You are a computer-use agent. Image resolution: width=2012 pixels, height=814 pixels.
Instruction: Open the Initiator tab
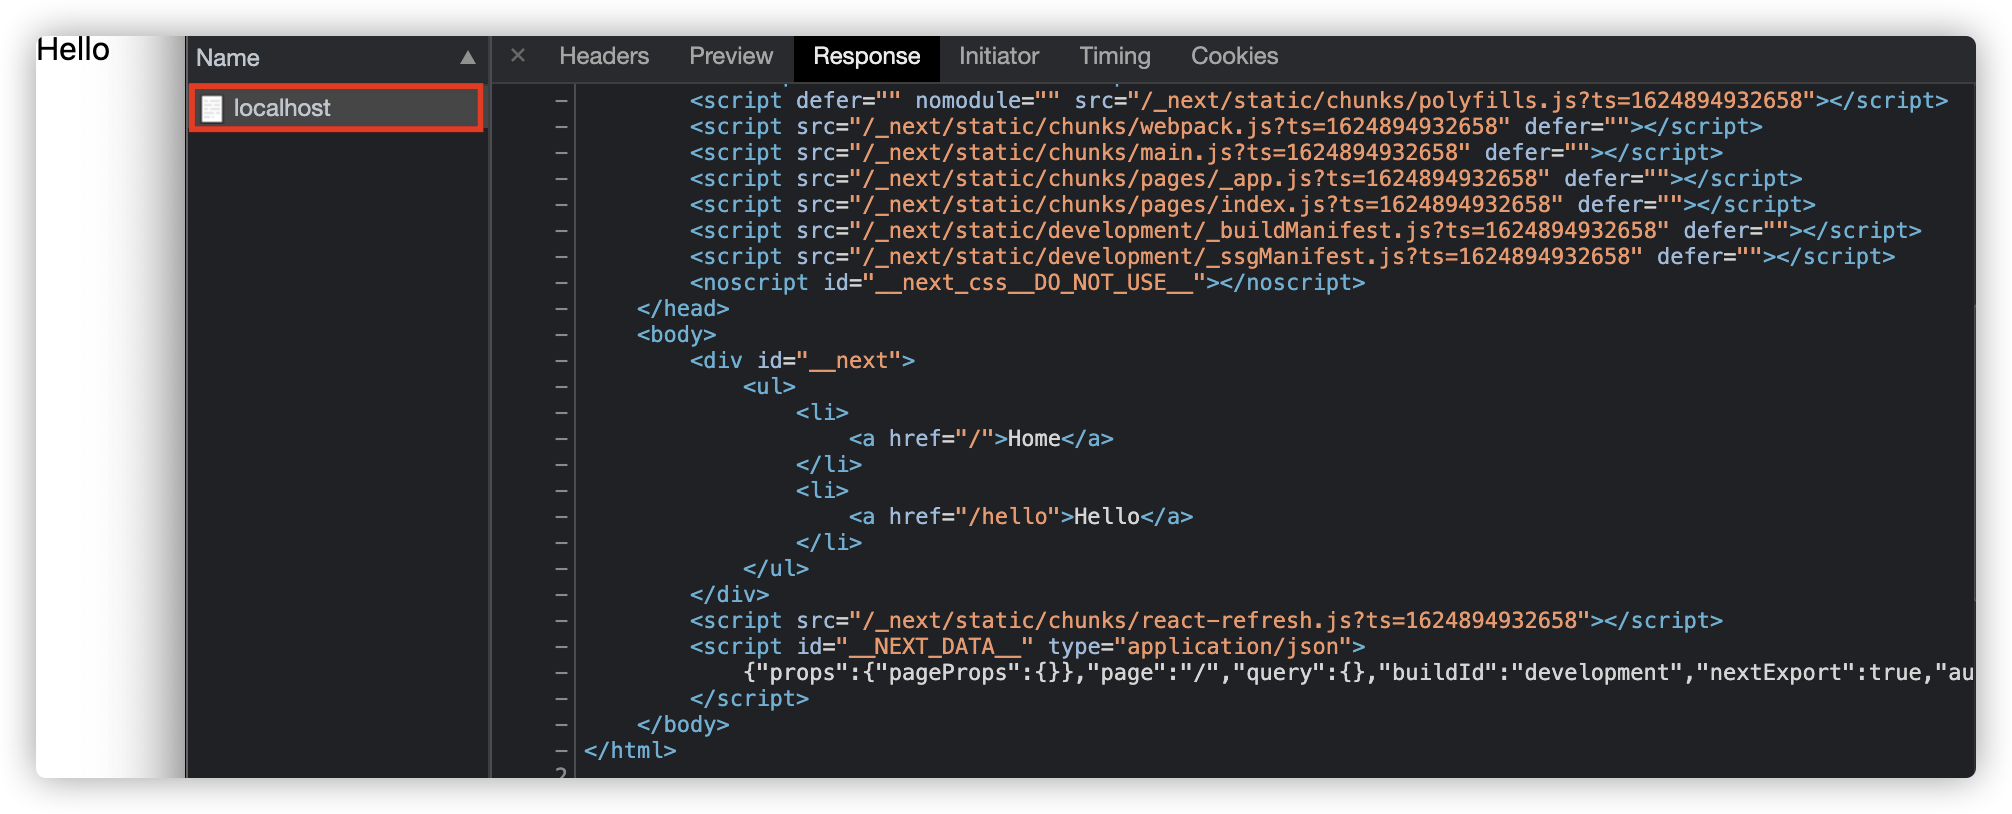(999, 56)
